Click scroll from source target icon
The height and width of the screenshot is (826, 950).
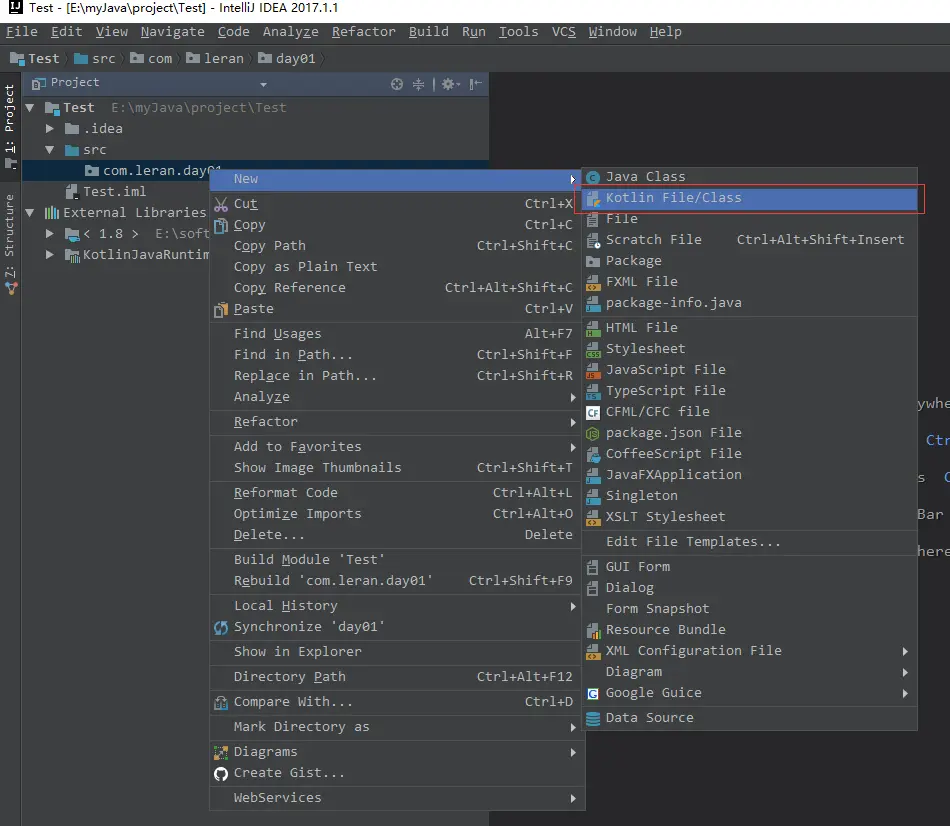pyautogui.click(x=397, y=84)
